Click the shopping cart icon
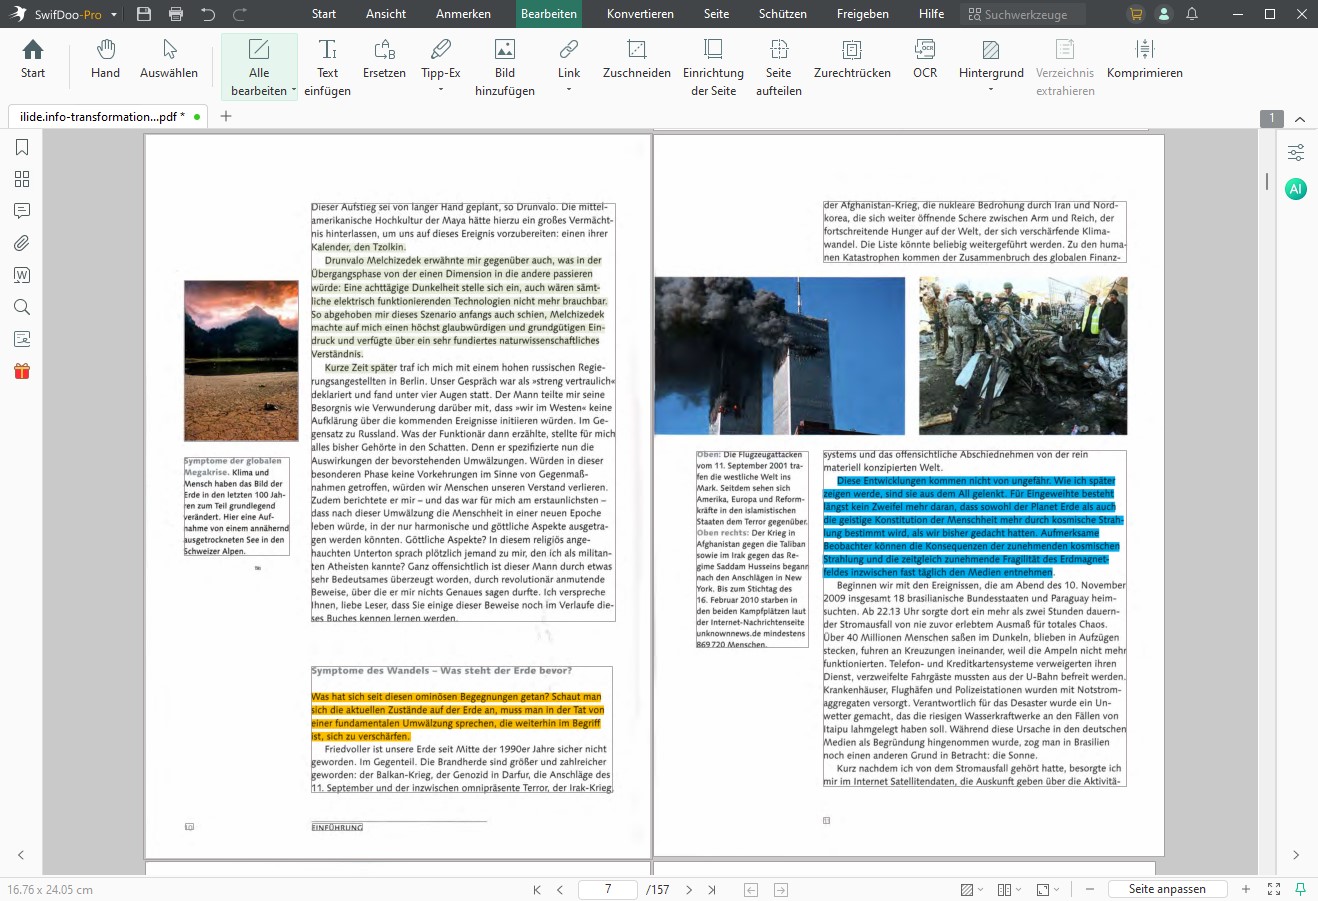1318x901 pixels. (x=1136, y=14)
